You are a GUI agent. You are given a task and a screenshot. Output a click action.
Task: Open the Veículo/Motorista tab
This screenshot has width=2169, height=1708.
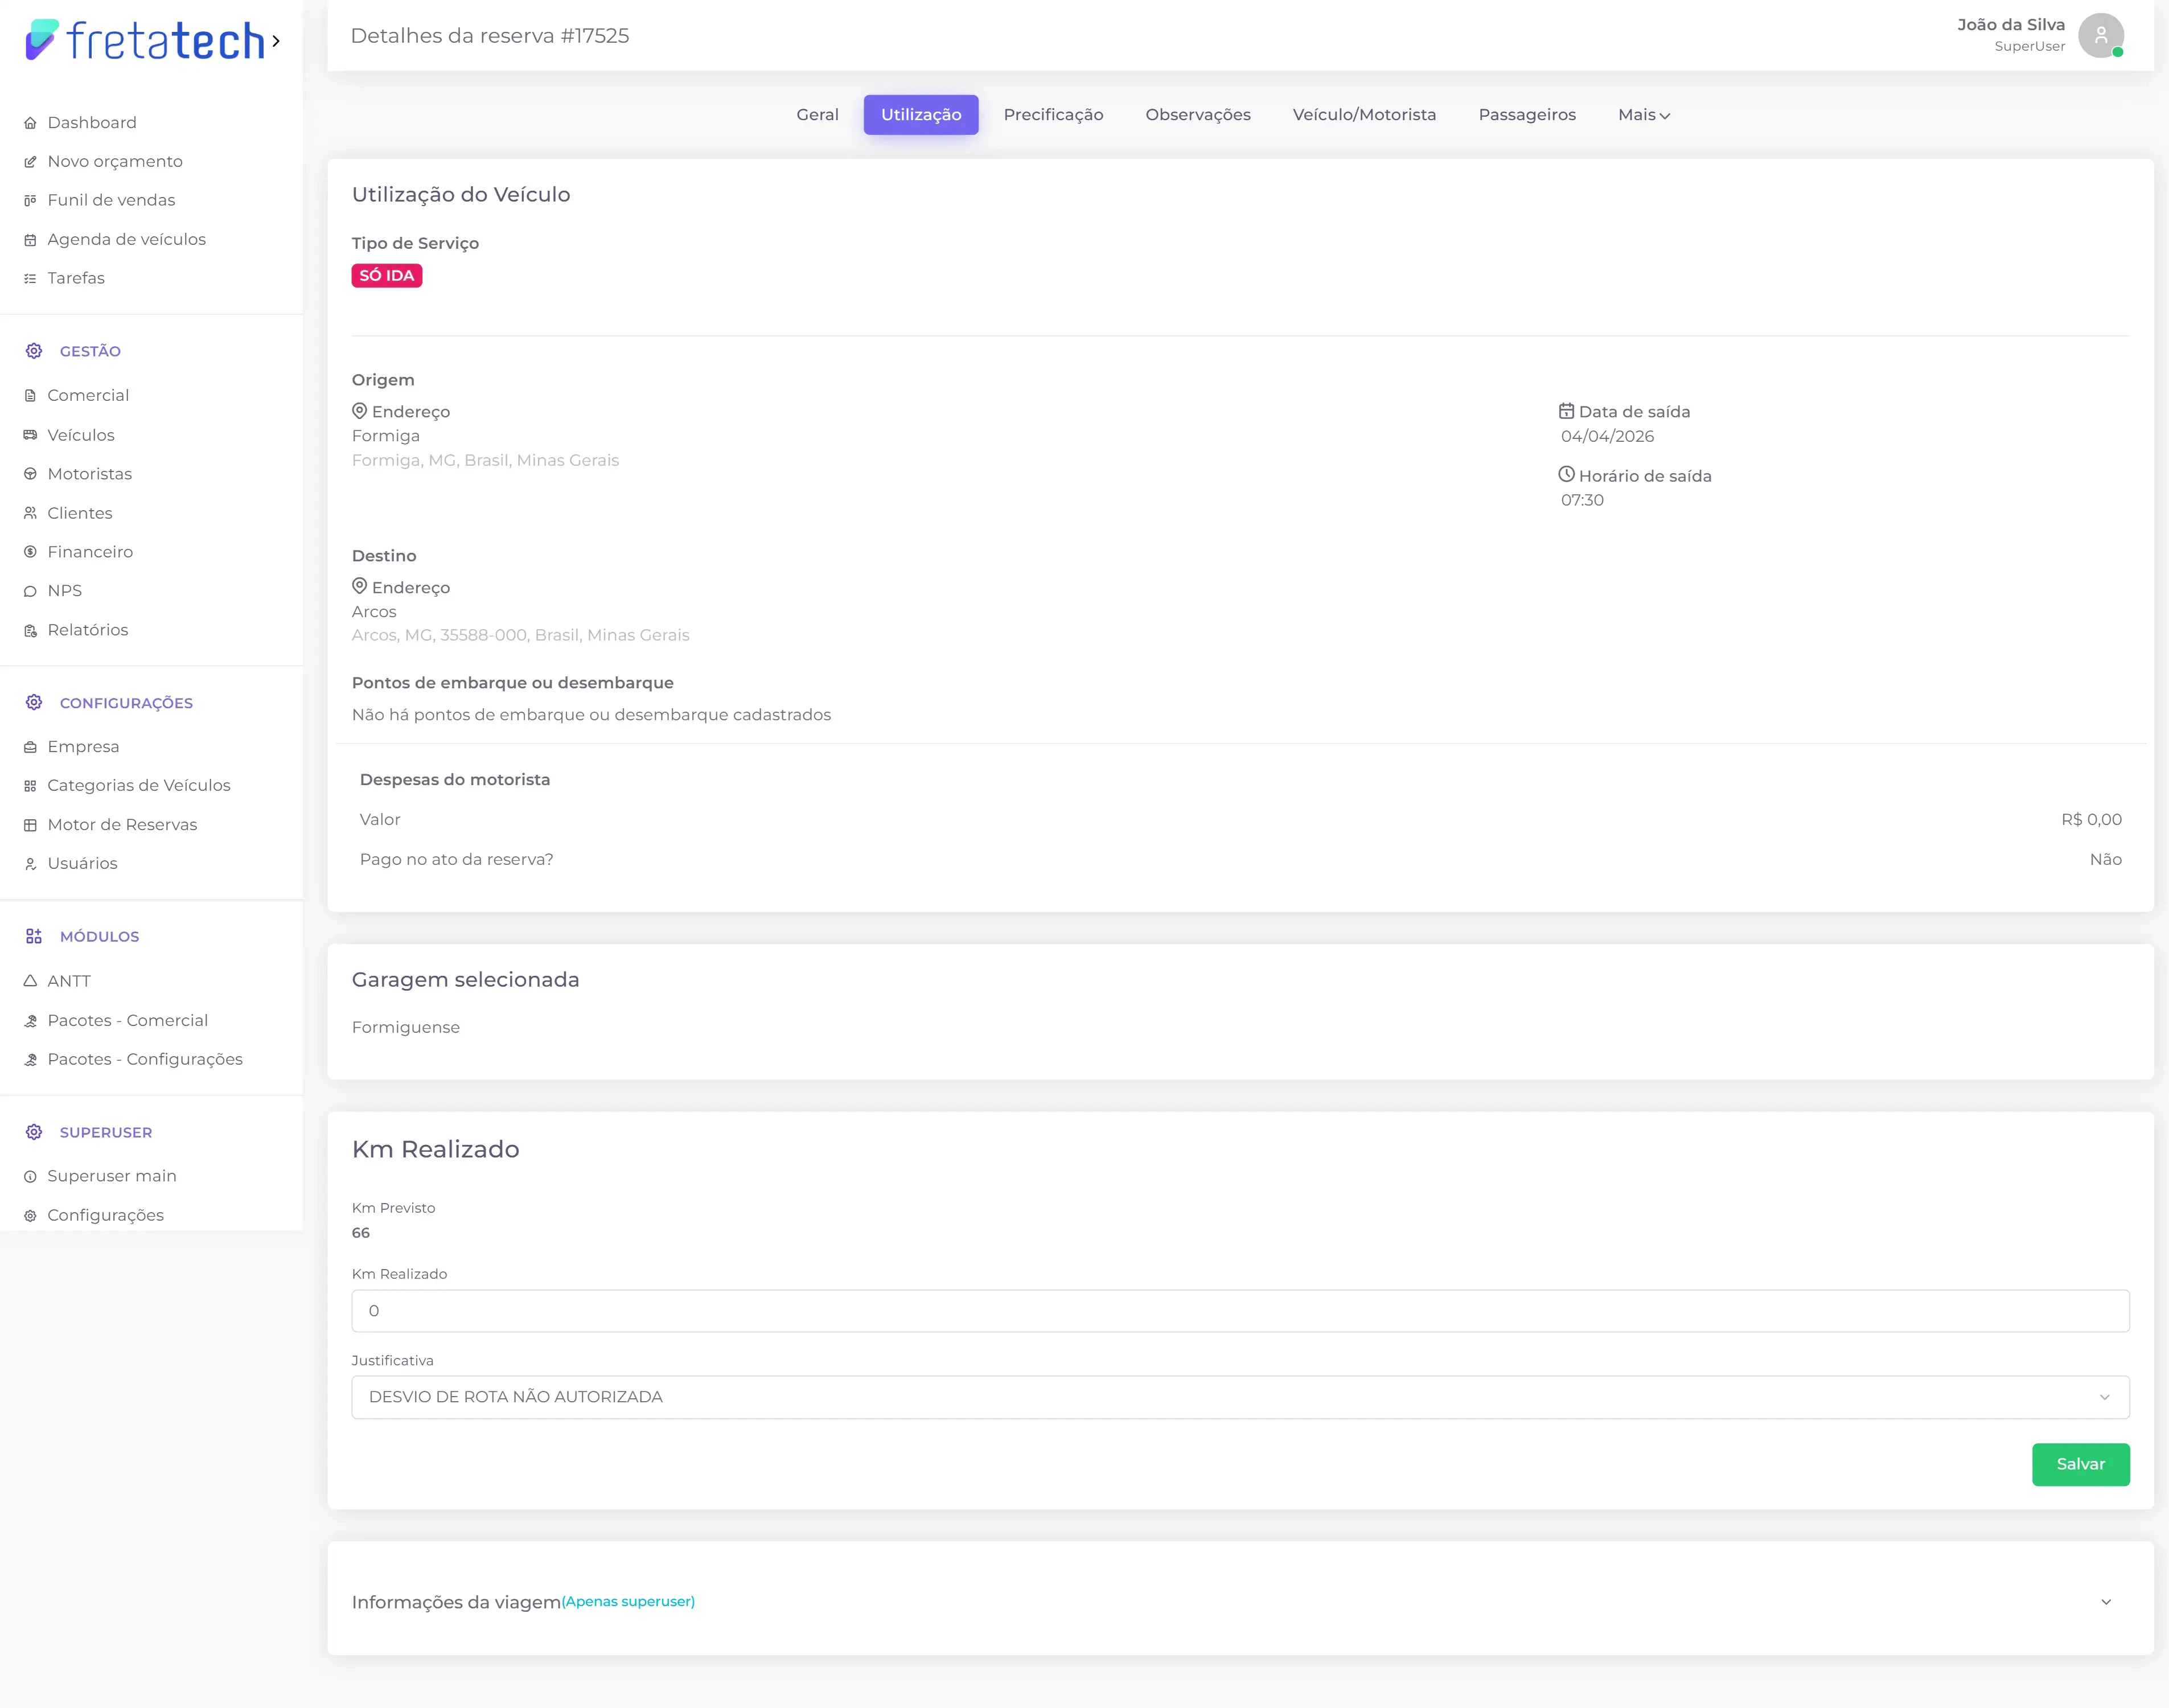click(x=1364, y=115)
